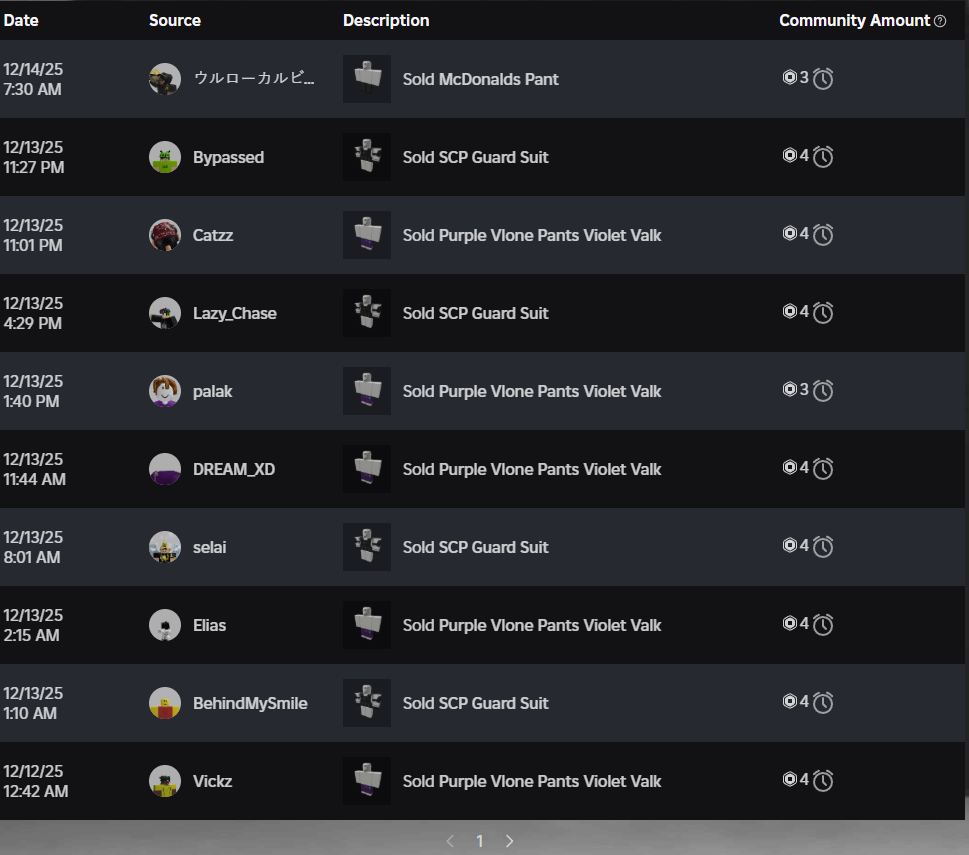
Task: Click page number 1 in the pagination
Action: point(480,841)
